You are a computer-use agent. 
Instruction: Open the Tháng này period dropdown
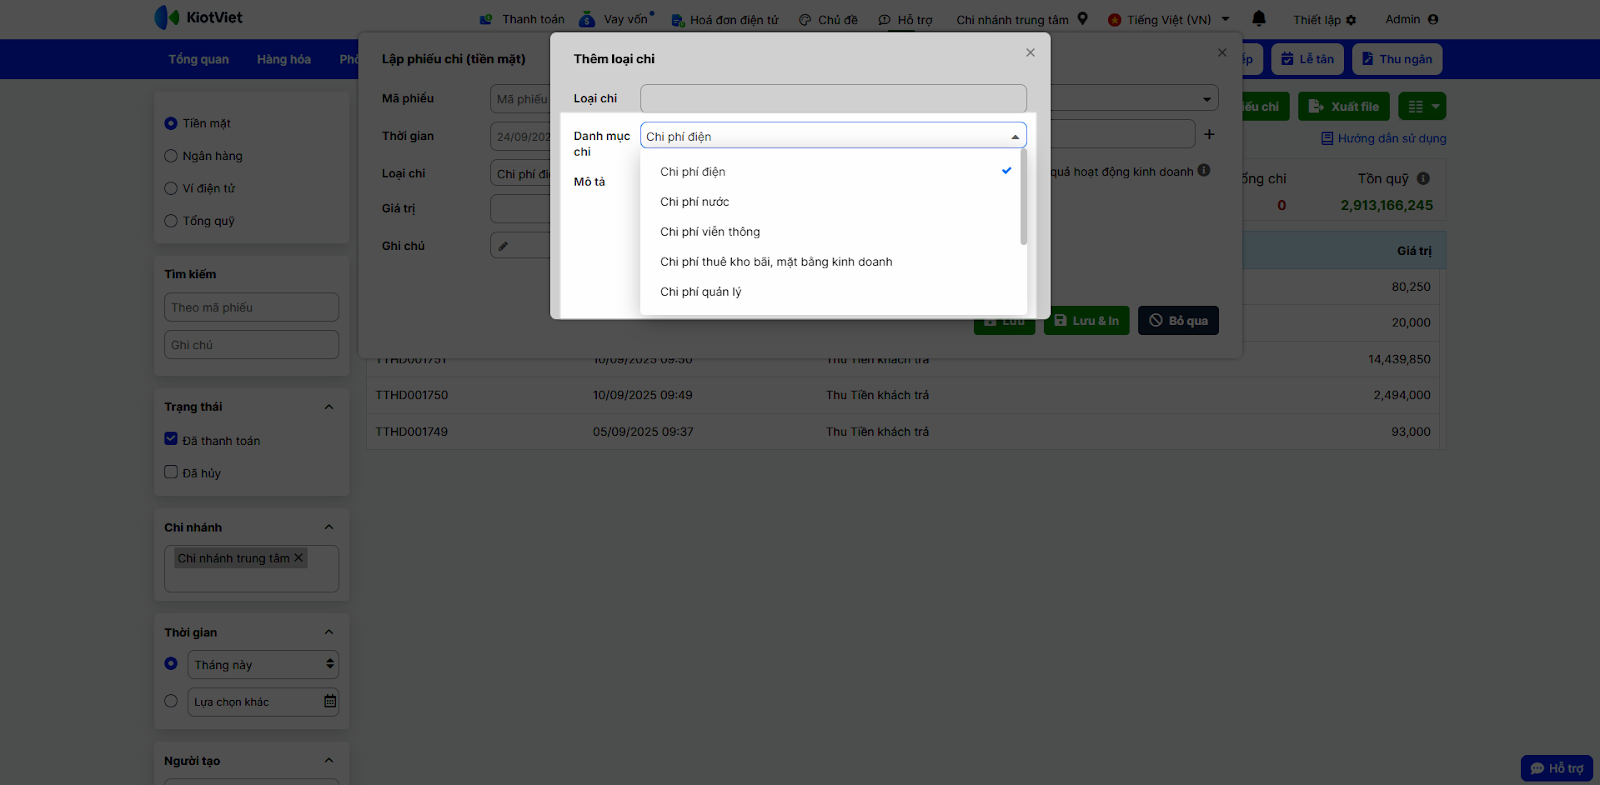(x=263, y=665)
